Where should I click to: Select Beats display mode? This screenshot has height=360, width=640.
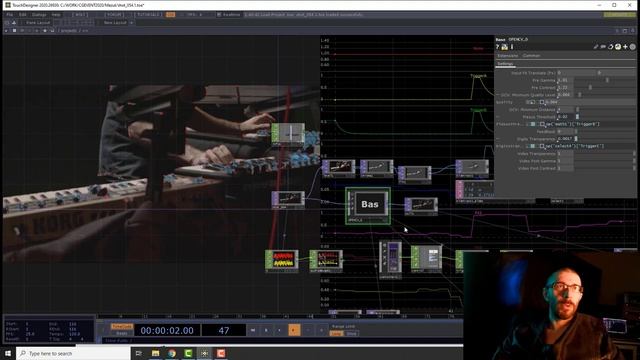[x=122, y=333]
